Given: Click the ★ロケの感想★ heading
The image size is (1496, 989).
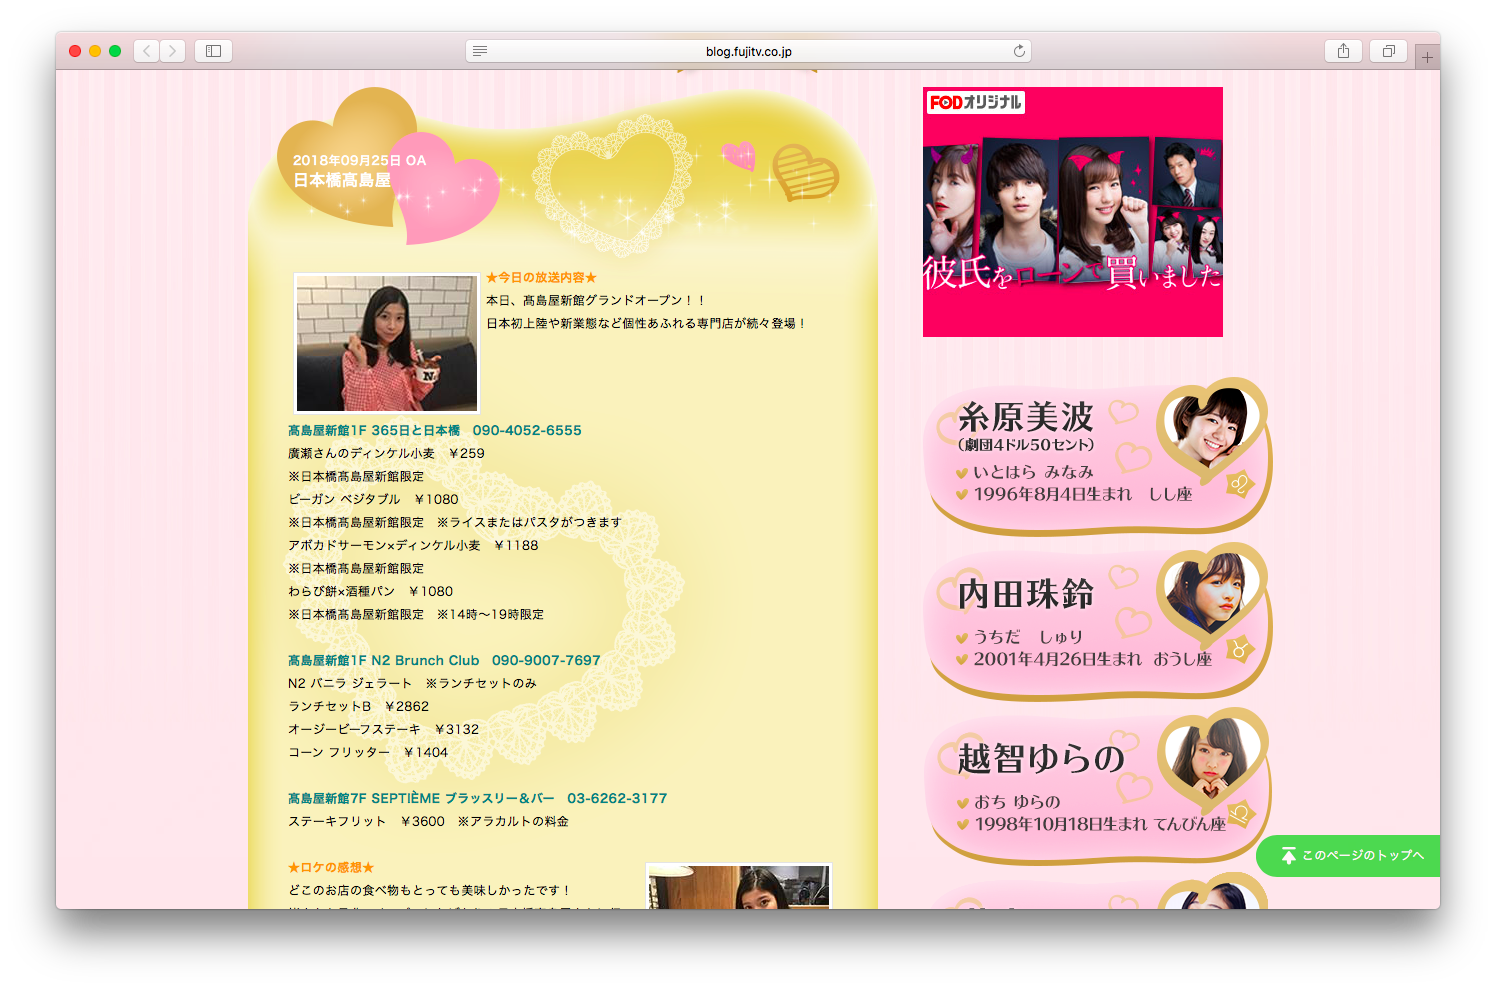Looking at the screenshot, I should coord(331,867).
